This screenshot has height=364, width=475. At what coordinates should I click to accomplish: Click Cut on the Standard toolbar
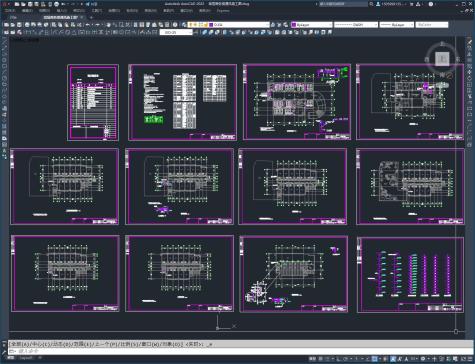pos(53,25)
